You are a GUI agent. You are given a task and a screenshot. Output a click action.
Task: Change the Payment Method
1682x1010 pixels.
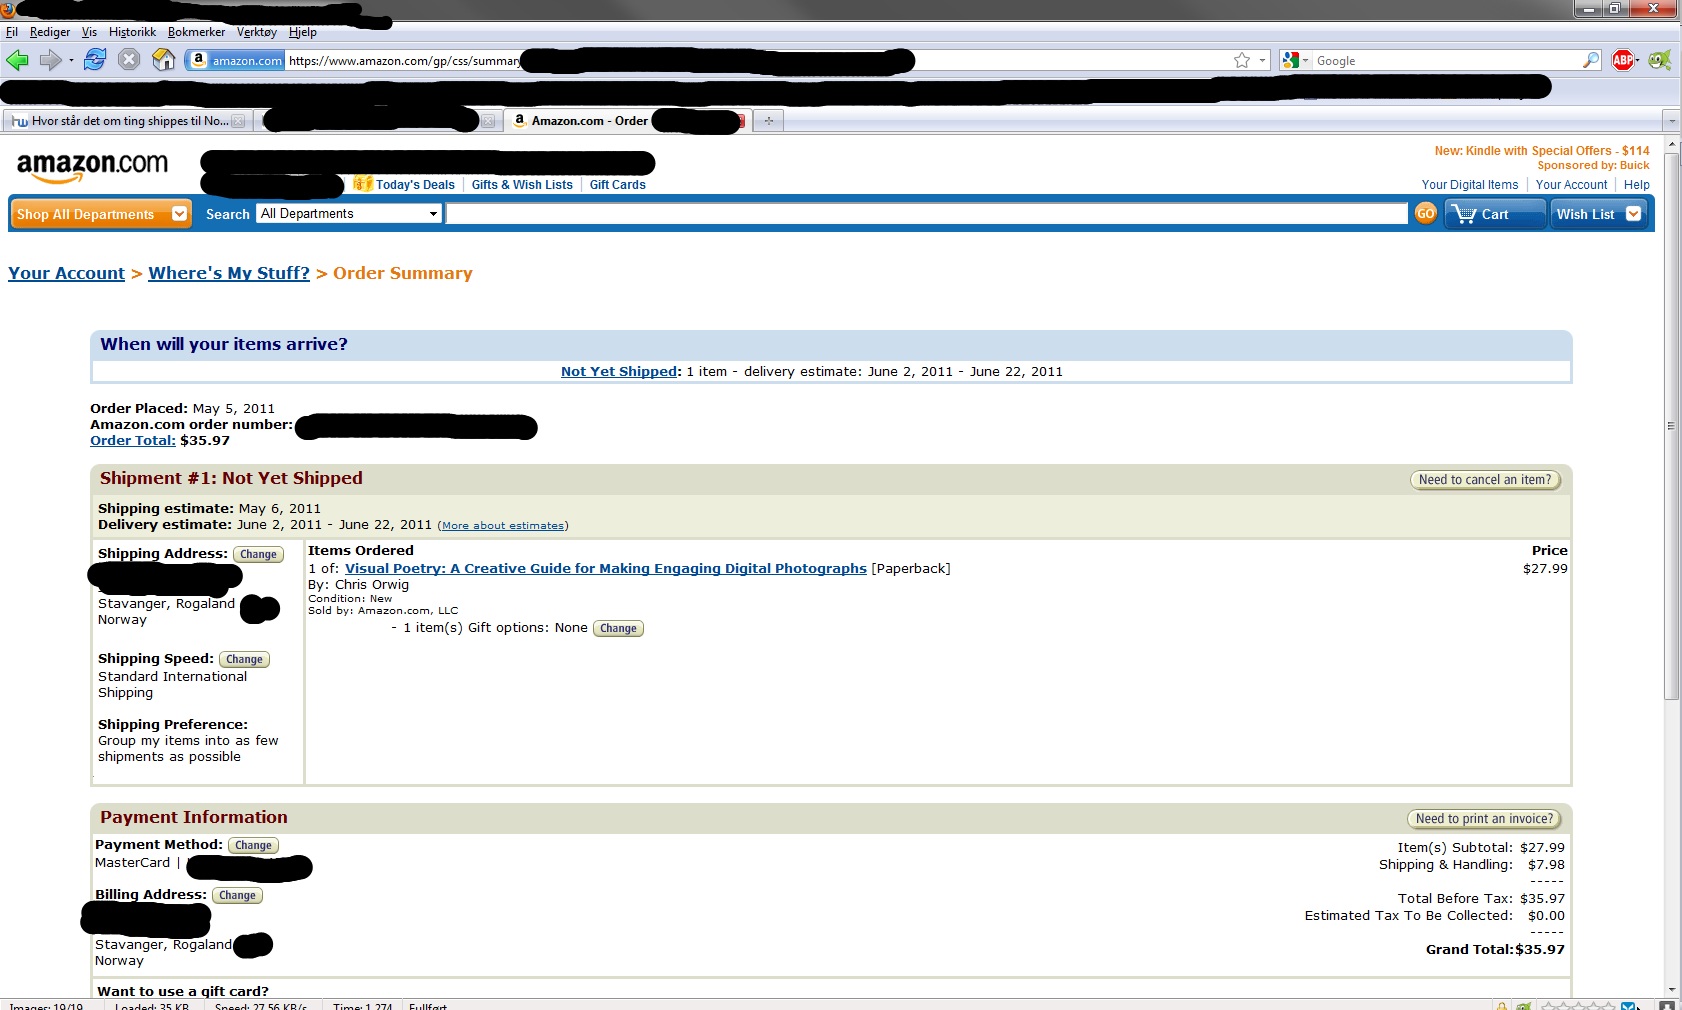point(253,845)
